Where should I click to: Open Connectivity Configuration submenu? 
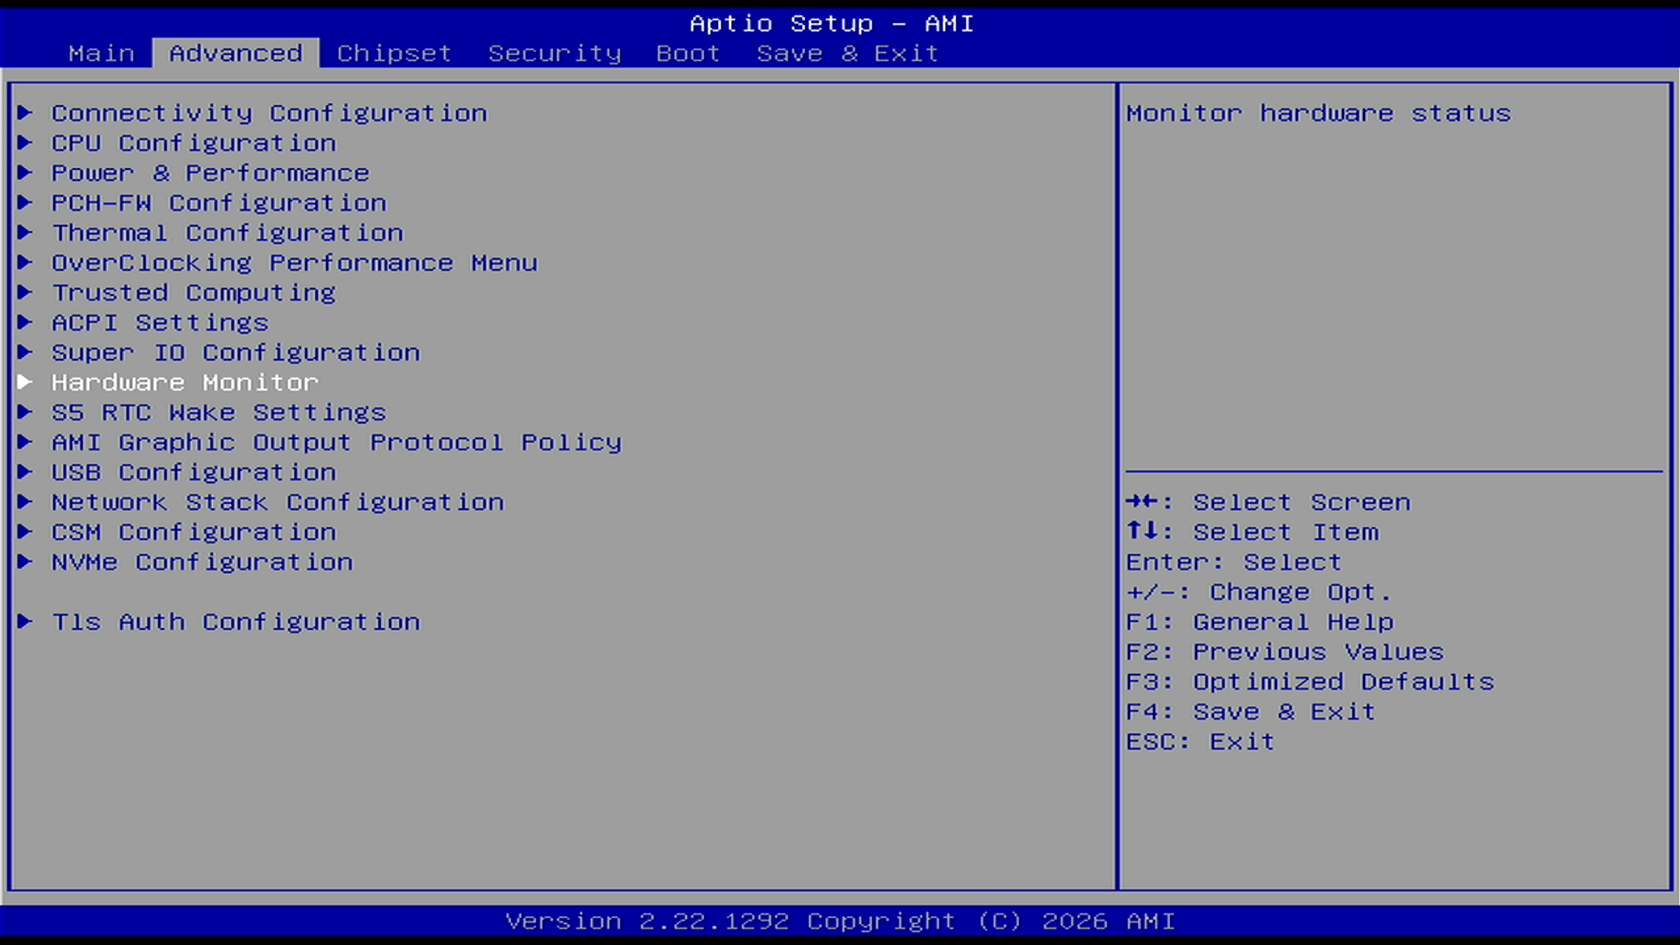pos(269,113)
